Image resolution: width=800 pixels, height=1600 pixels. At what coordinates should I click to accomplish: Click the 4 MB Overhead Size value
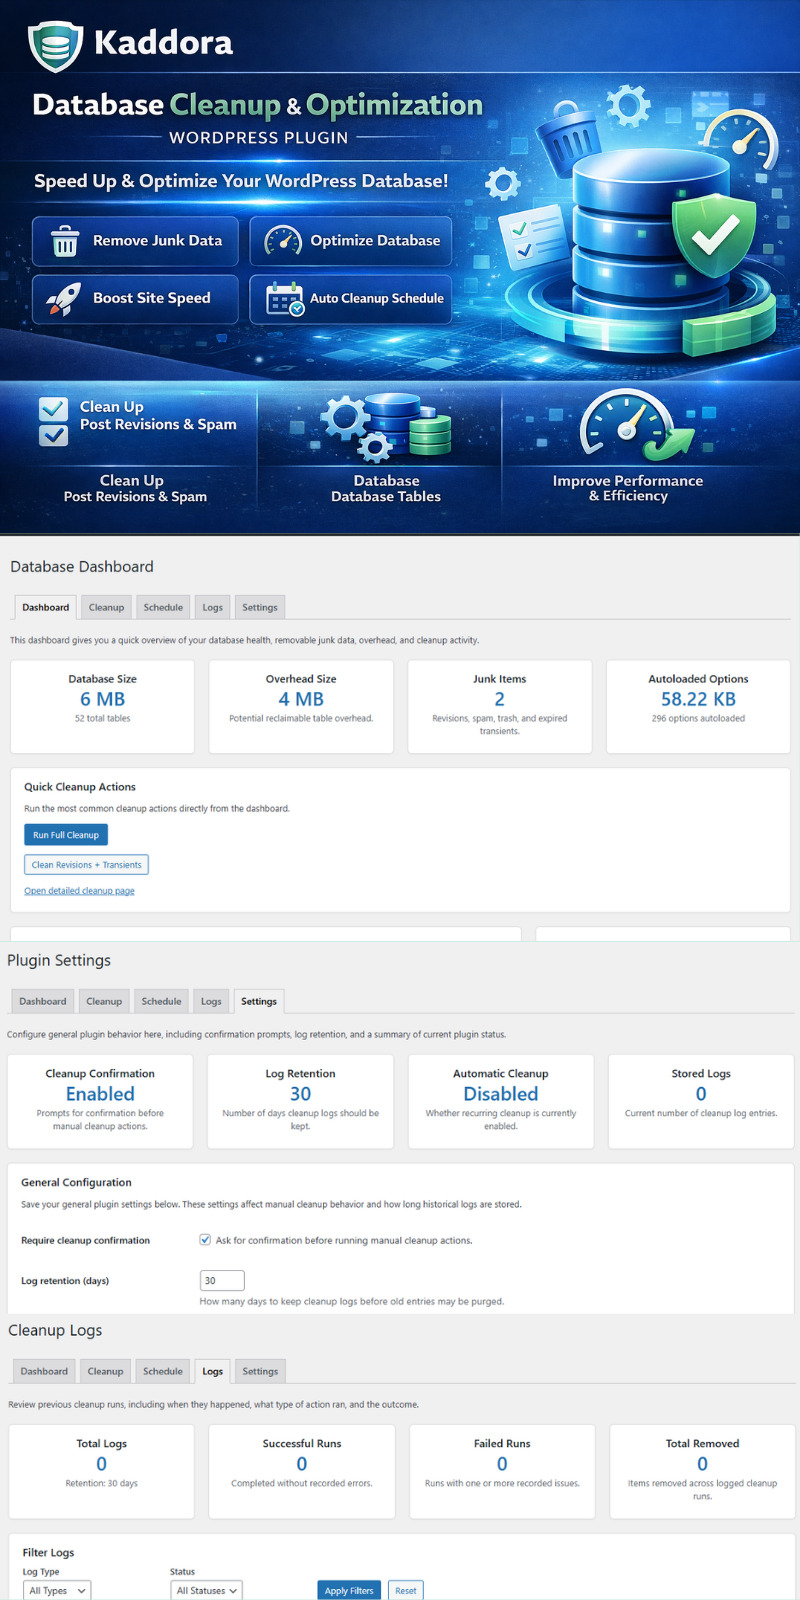point(301,699)
